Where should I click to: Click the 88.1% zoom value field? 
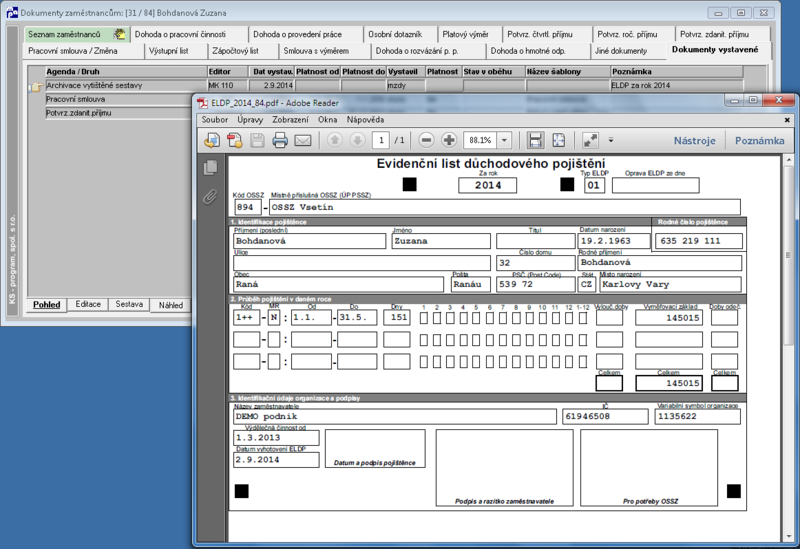[480, 140]
